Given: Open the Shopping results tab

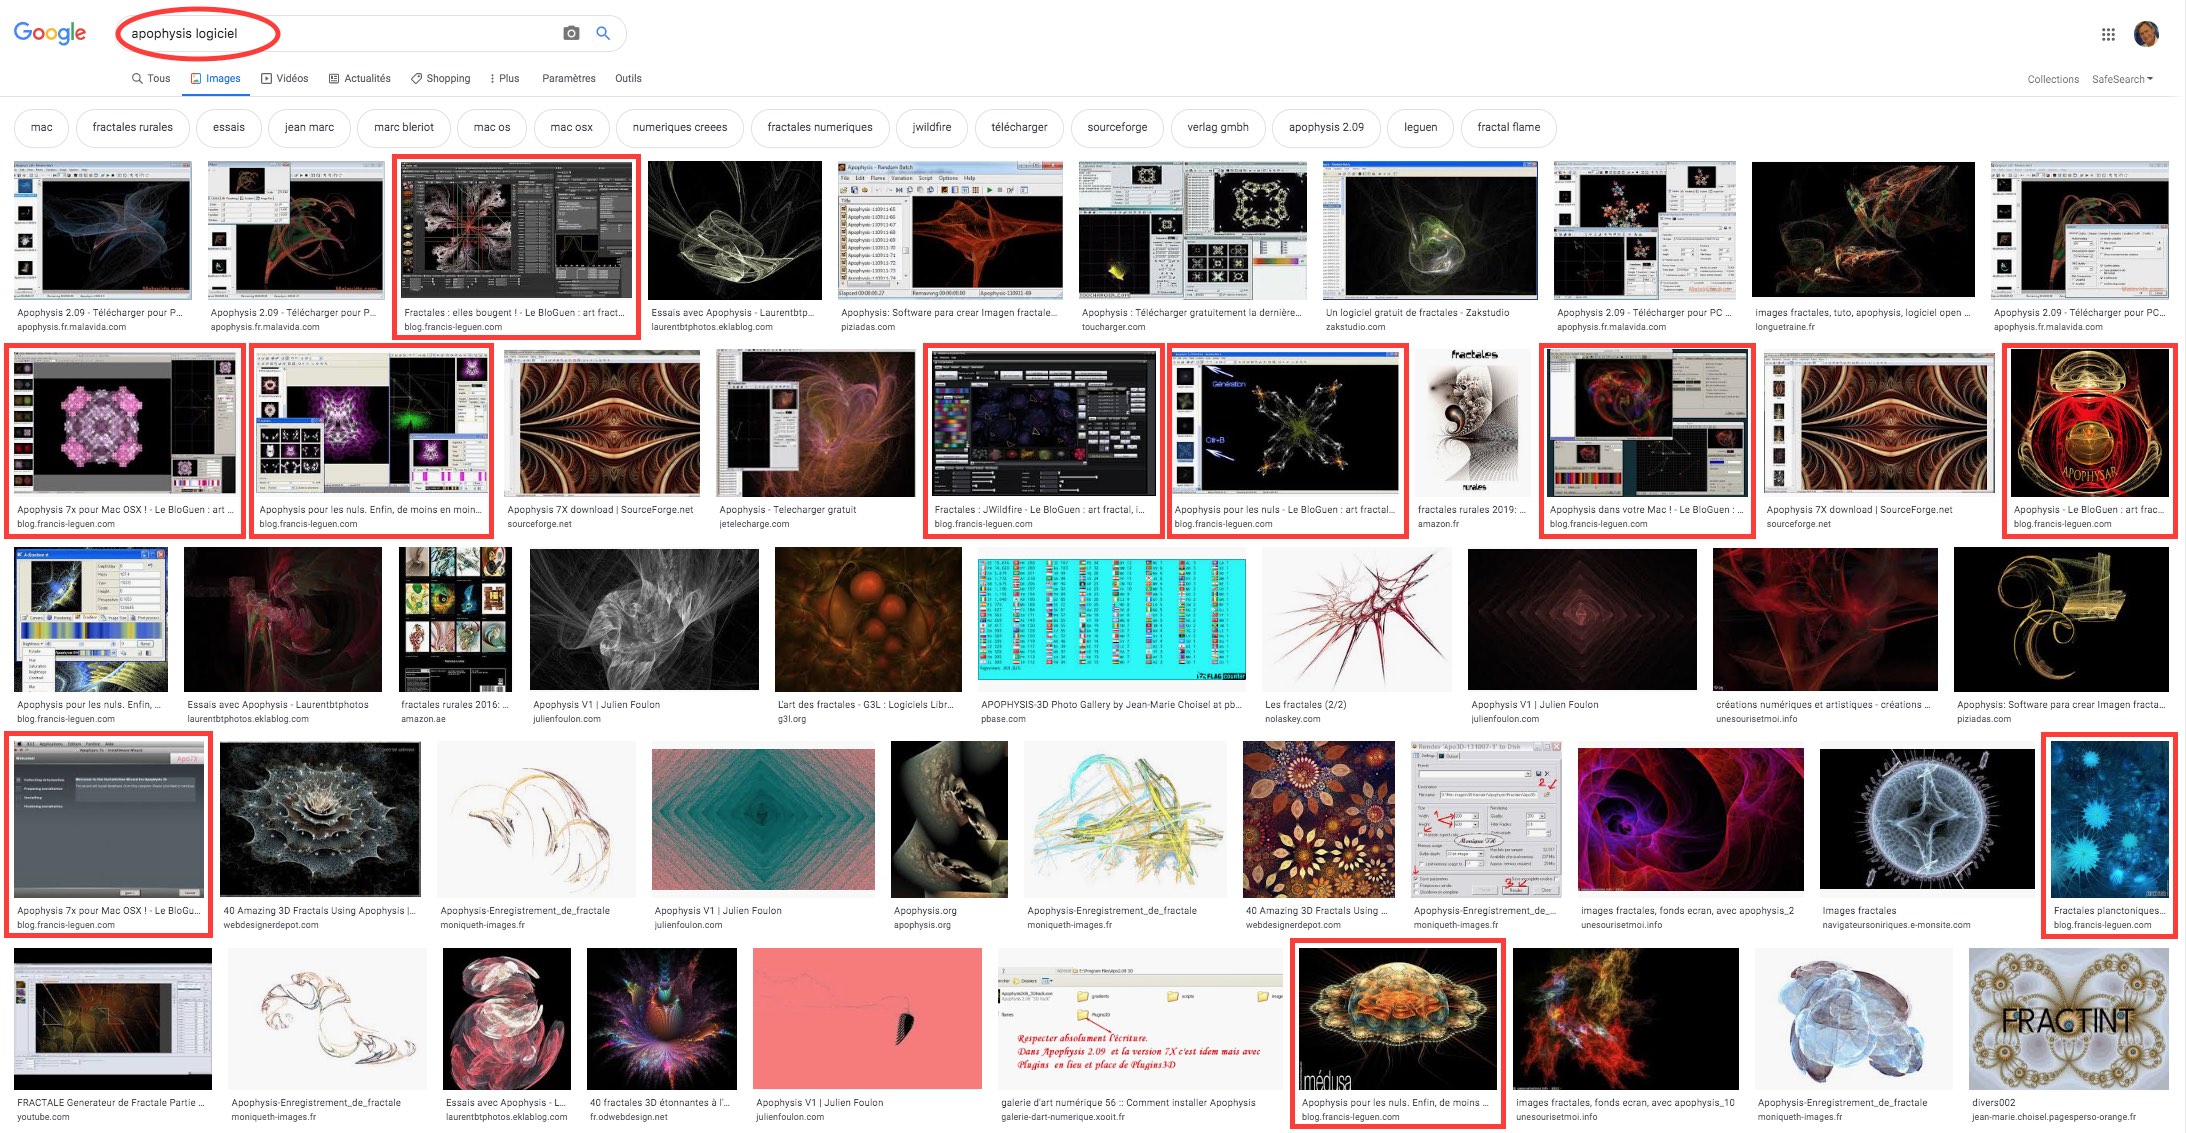Looking at the screenshot, I should pyautogui.click(x=441, y=78).
